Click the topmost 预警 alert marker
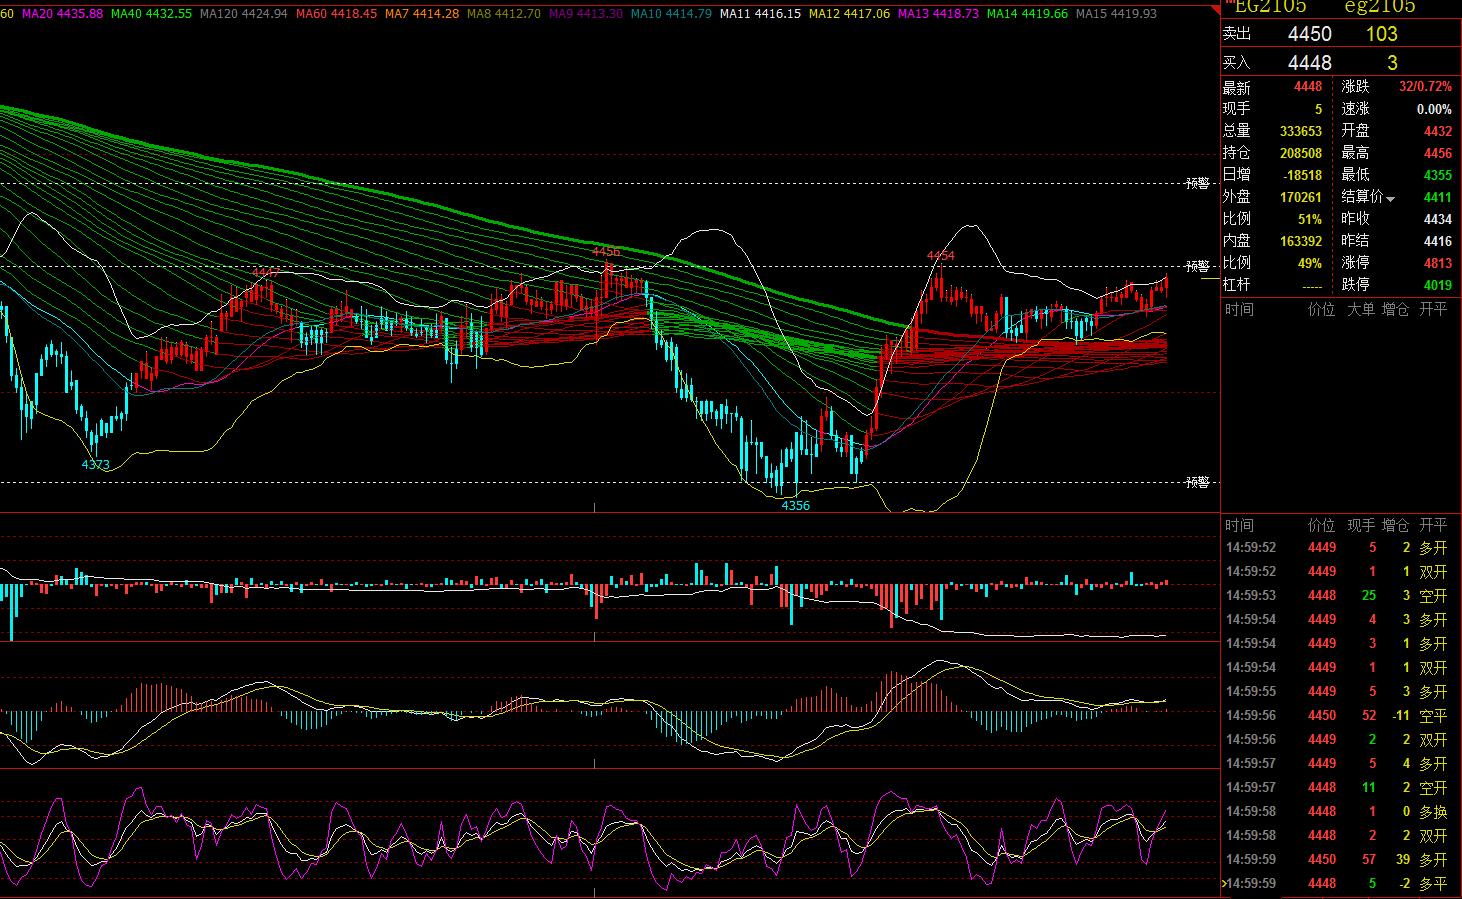The height and width of the screenshot is (899, 1462). tap(1197, 184)
